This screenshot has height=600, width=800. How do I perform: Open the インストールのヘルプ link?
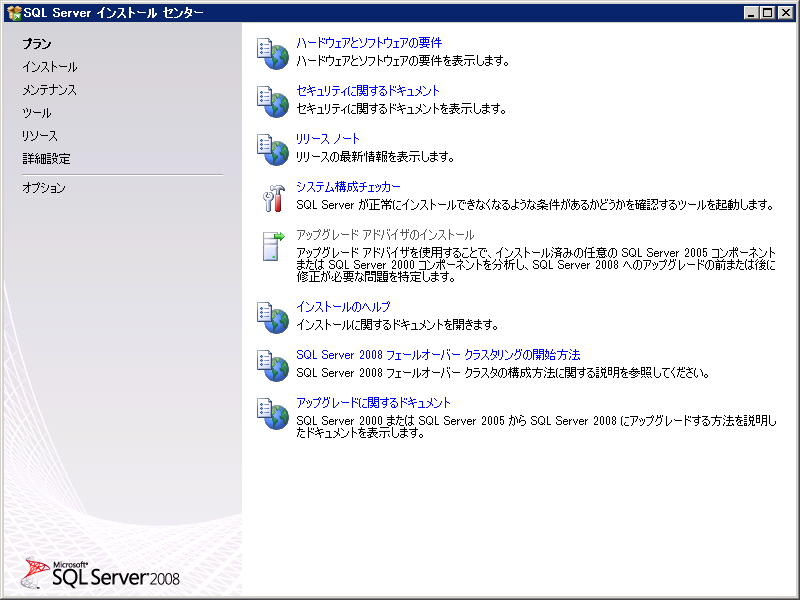343,306
